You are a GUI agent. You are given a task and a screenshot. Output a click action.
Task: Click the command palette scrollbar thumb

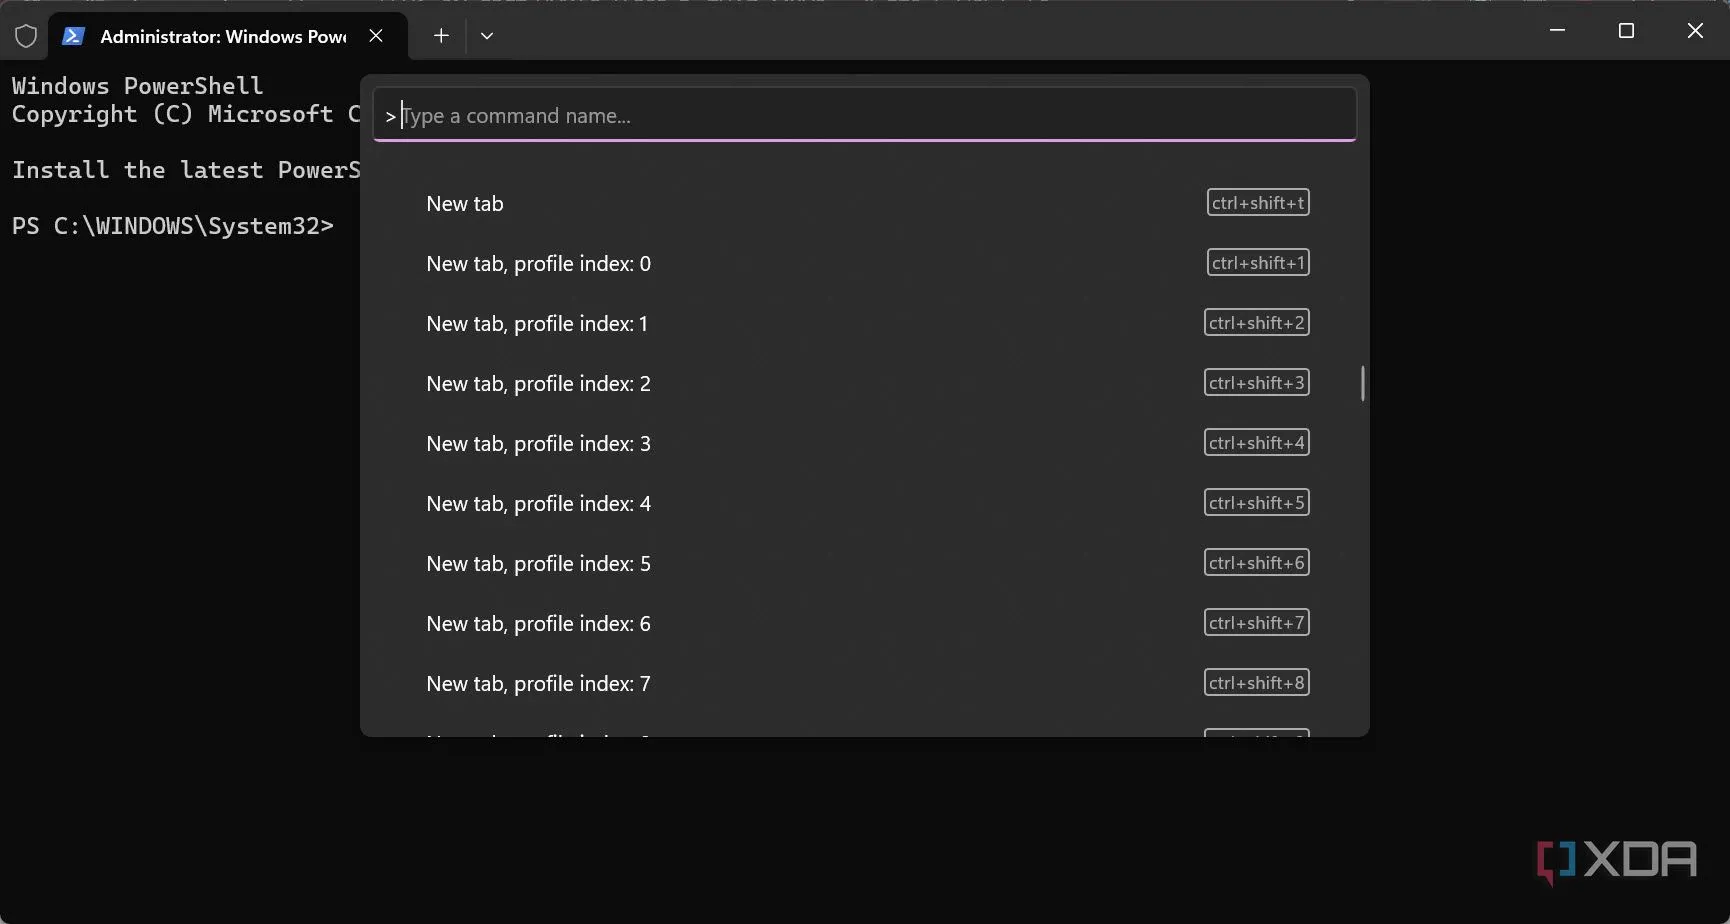pyautogui.click(x=1362, y=384)
